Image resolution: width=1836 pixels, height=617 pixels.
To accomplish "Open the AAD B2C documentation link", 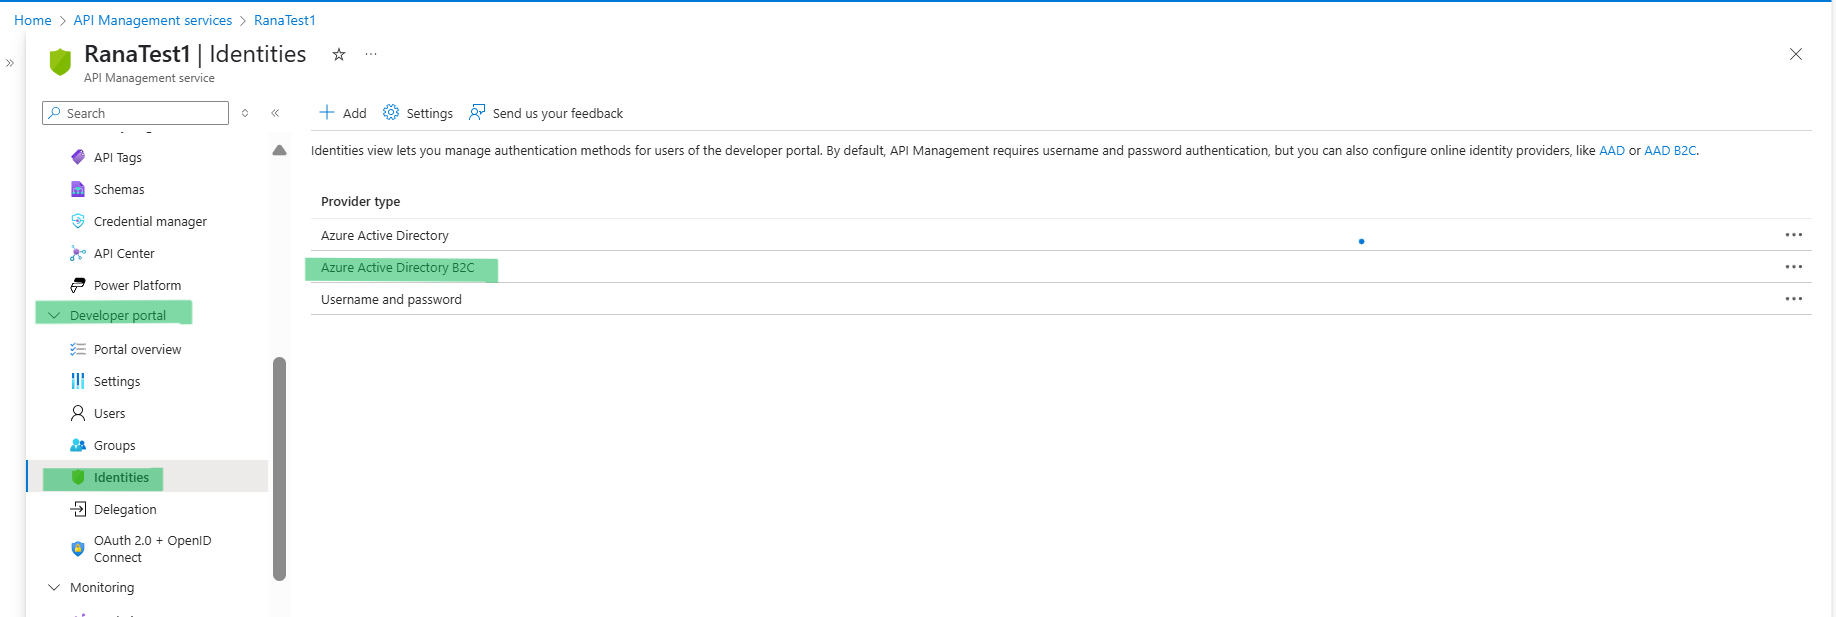I will tap(1670, 150).
